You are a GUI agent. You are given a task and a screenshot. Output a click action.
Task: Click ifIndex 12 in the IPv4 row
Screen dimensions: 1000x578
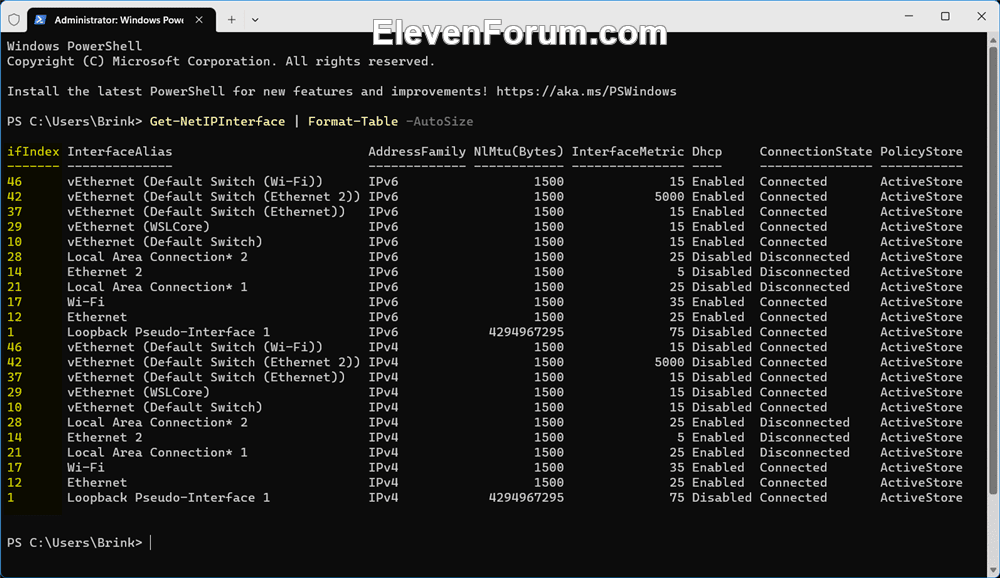15,482
